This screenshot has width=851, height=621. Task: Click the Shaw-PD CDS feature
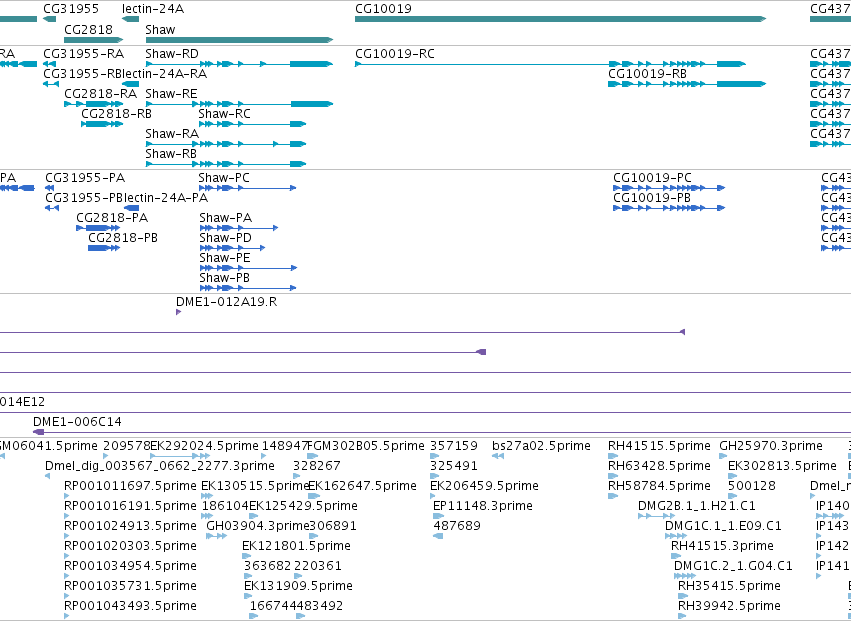232,248
